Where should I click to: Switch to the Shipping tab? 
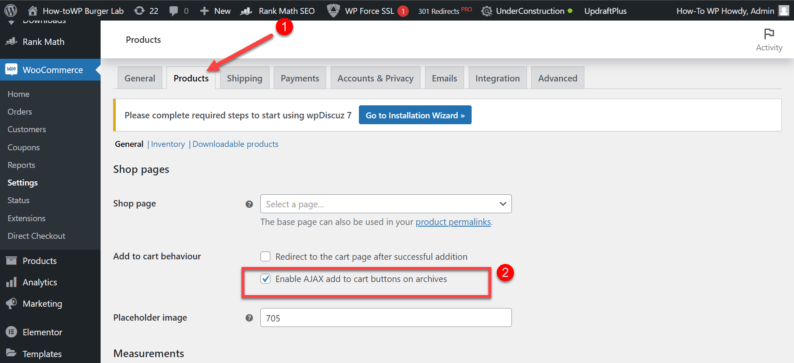(245, 78)
